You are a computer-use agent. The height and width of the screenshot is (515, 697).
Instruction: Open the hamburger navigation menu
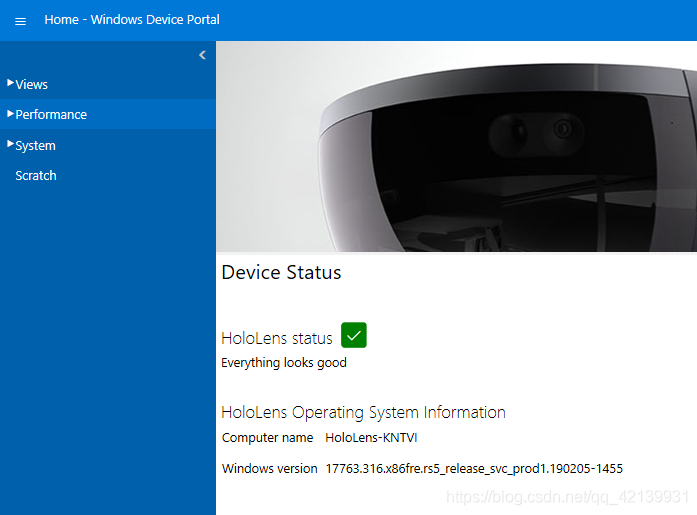[x=20, y=21]
